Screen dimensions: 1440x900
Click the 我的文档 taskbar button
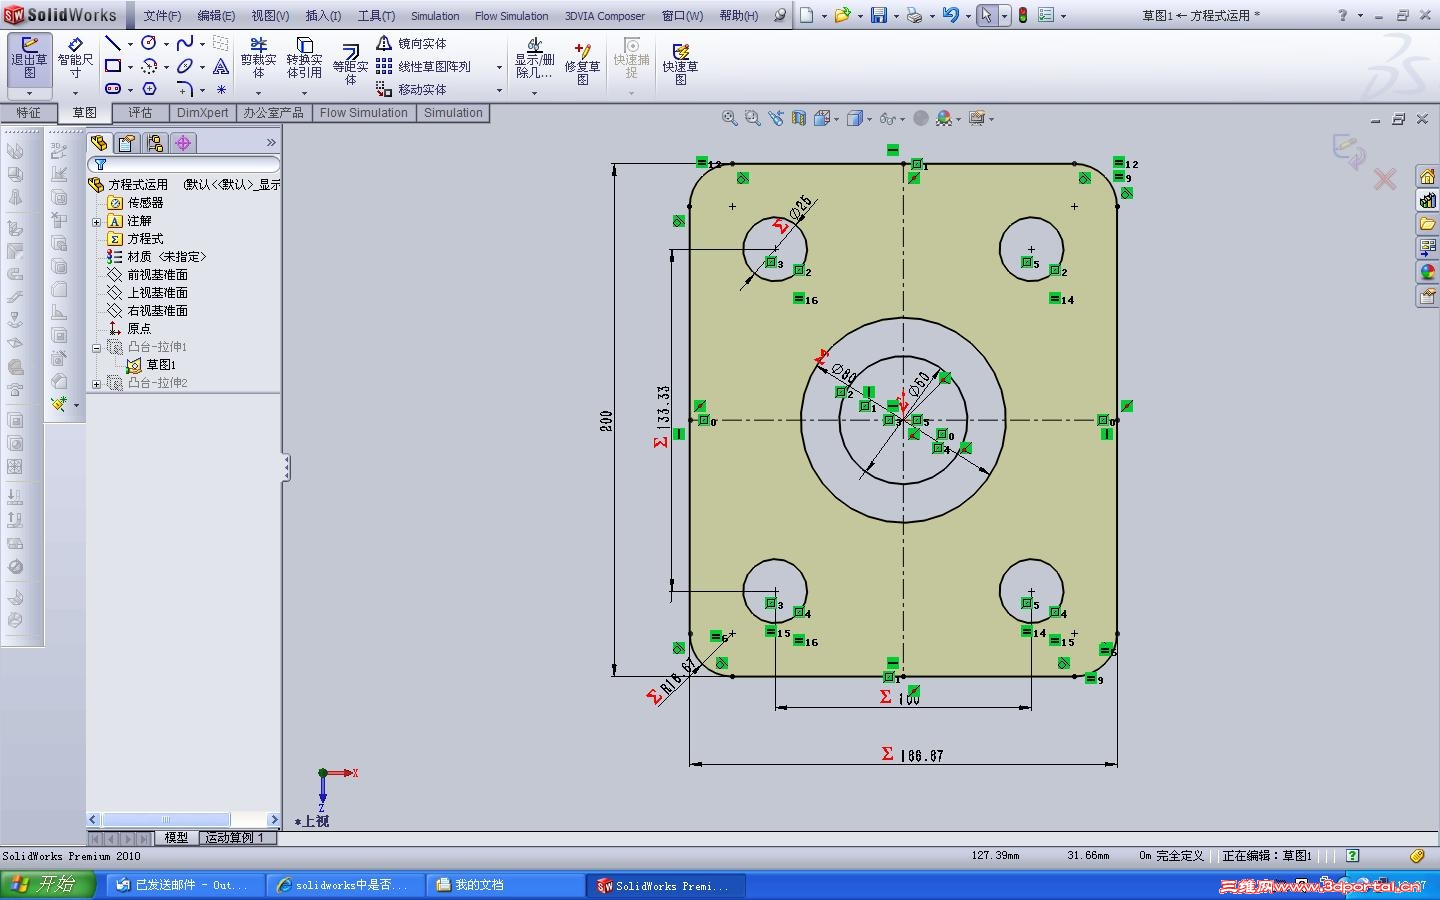click(506, 885)
